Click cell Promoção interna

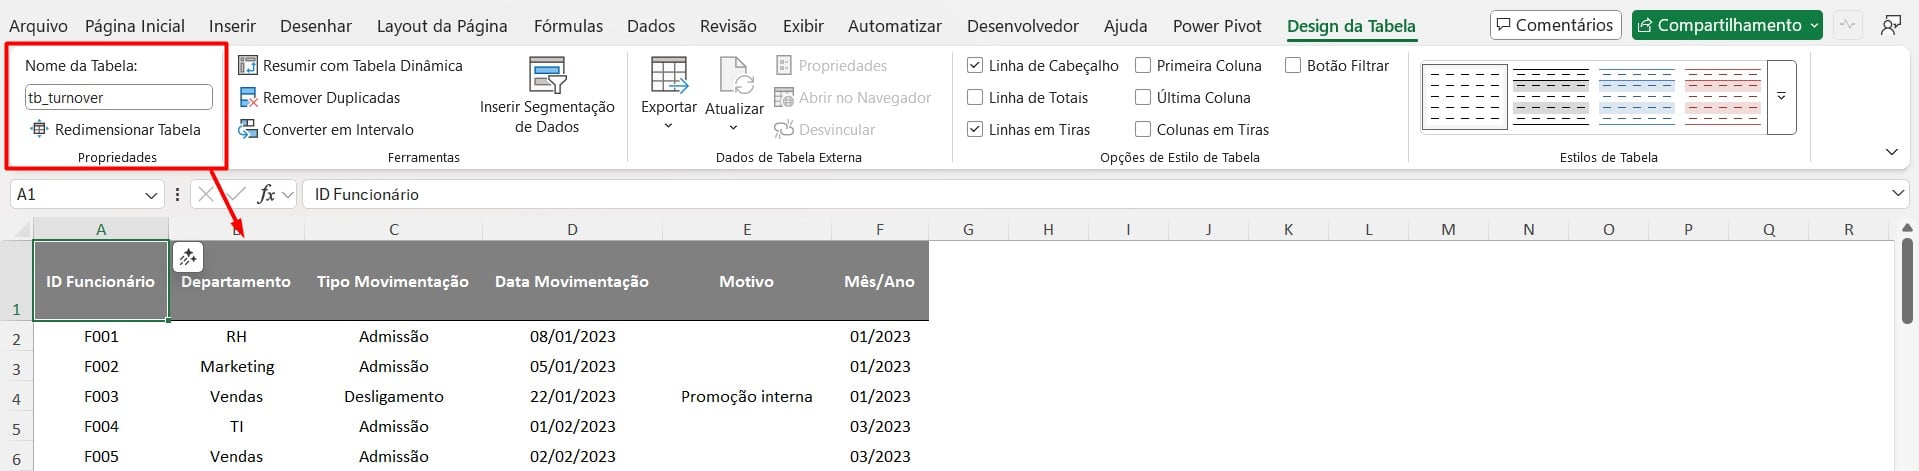[747, 397]
